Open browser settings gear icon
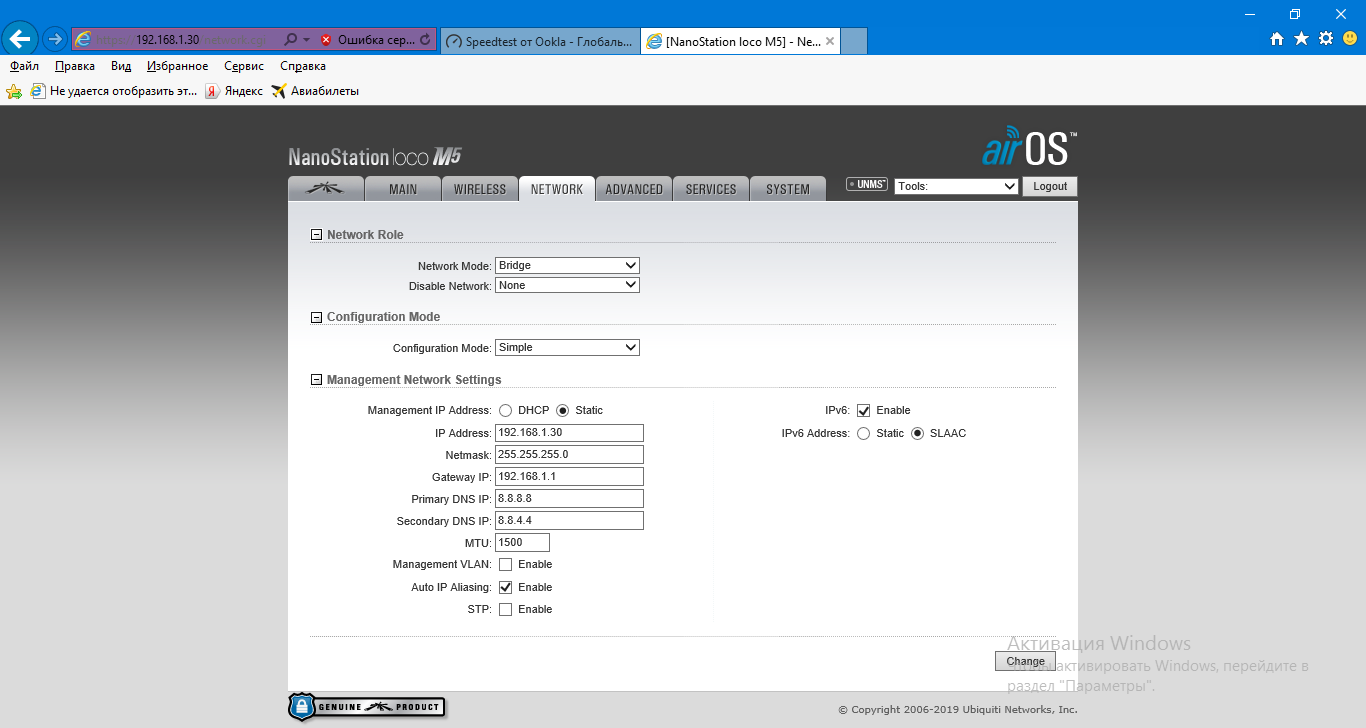 click(1326, 39)
